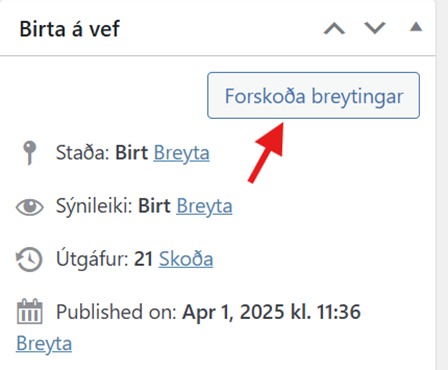Collapse the Birta á vef panel with triangle
The image size is (448, 370).
click(416, 27)
